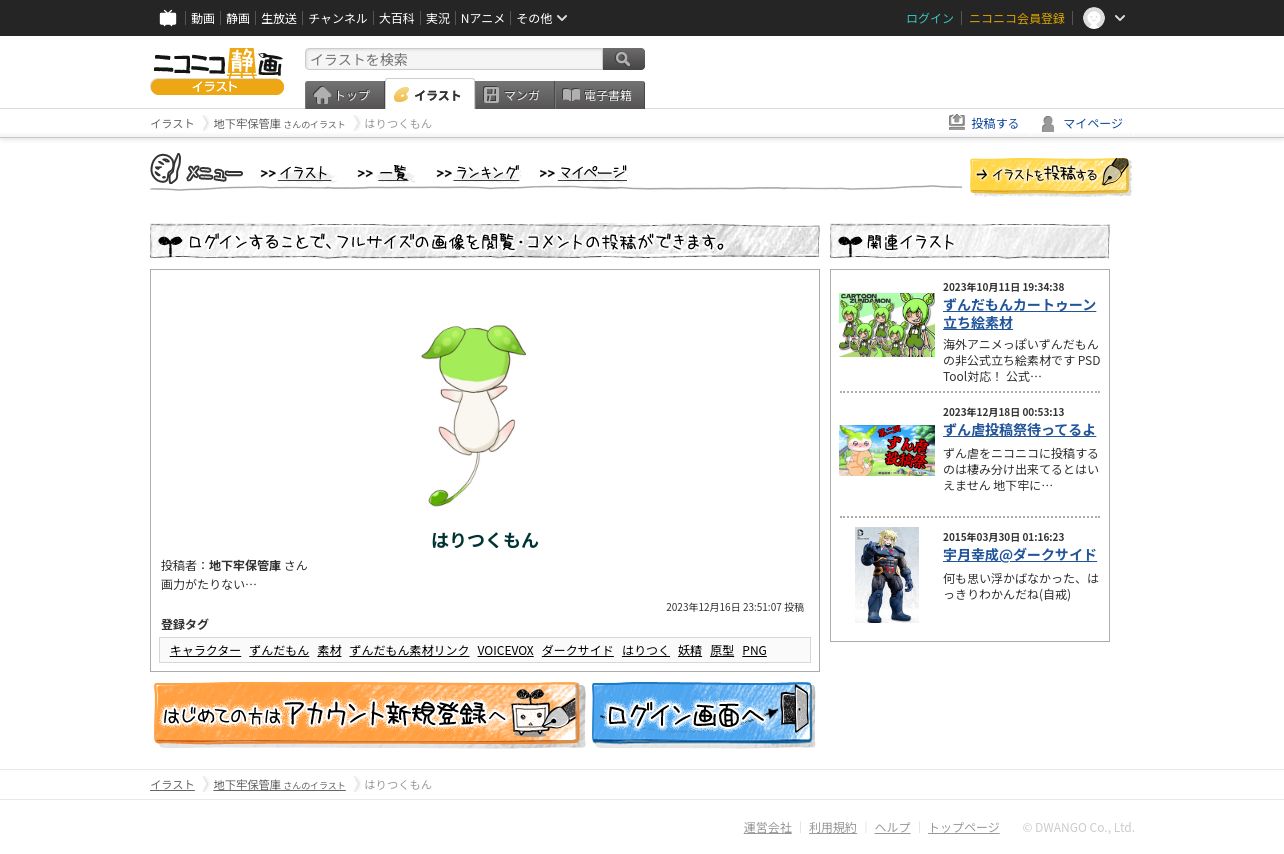Click イラスト in the bottom breadcrumb

(x=172, y=785)
